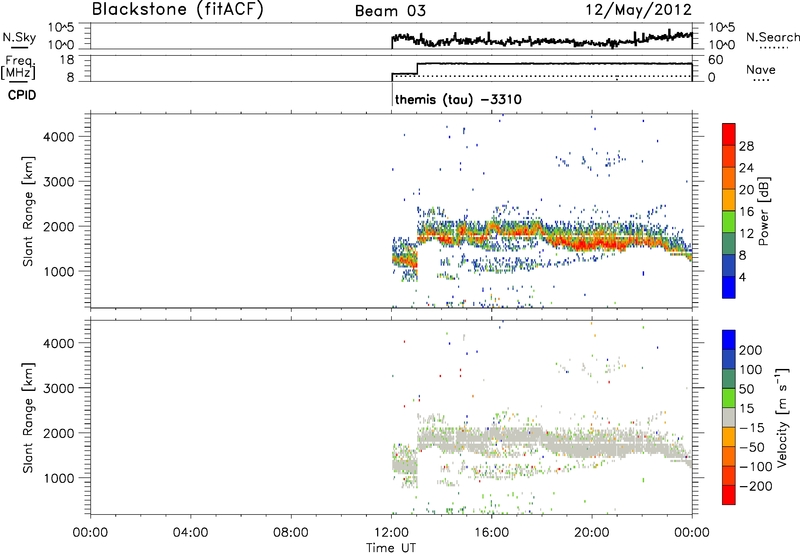Screen dimensions: 800x554
Task: Click the "18" frequency tick label
Action: pyautogui.click(x=65, y=60)
